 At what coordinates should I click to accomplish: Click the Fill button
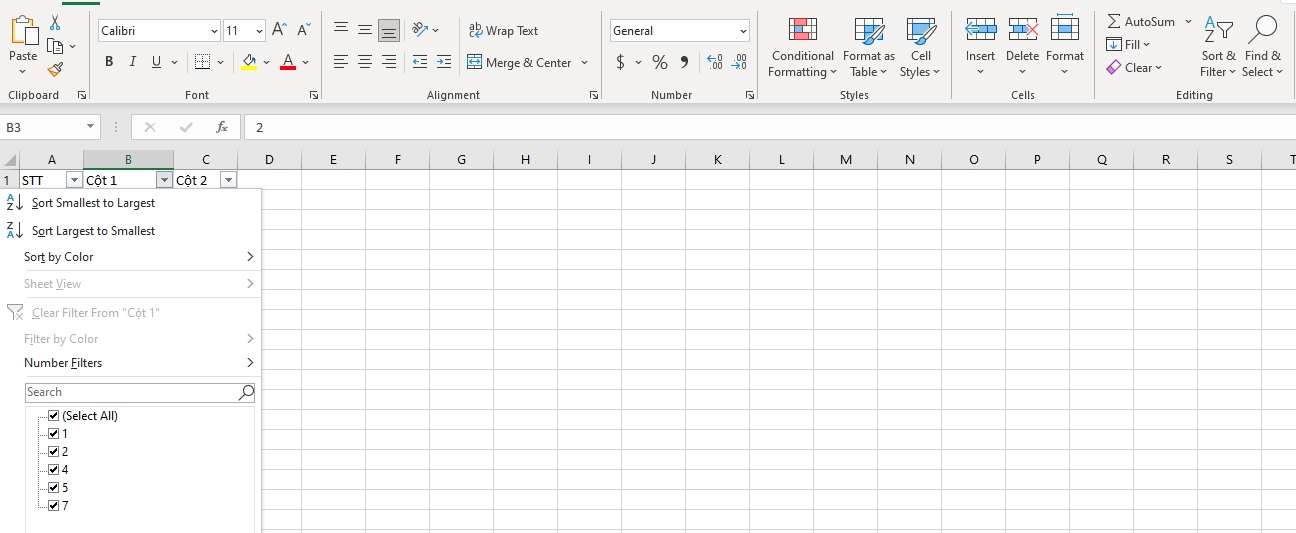coord(1129,44)
